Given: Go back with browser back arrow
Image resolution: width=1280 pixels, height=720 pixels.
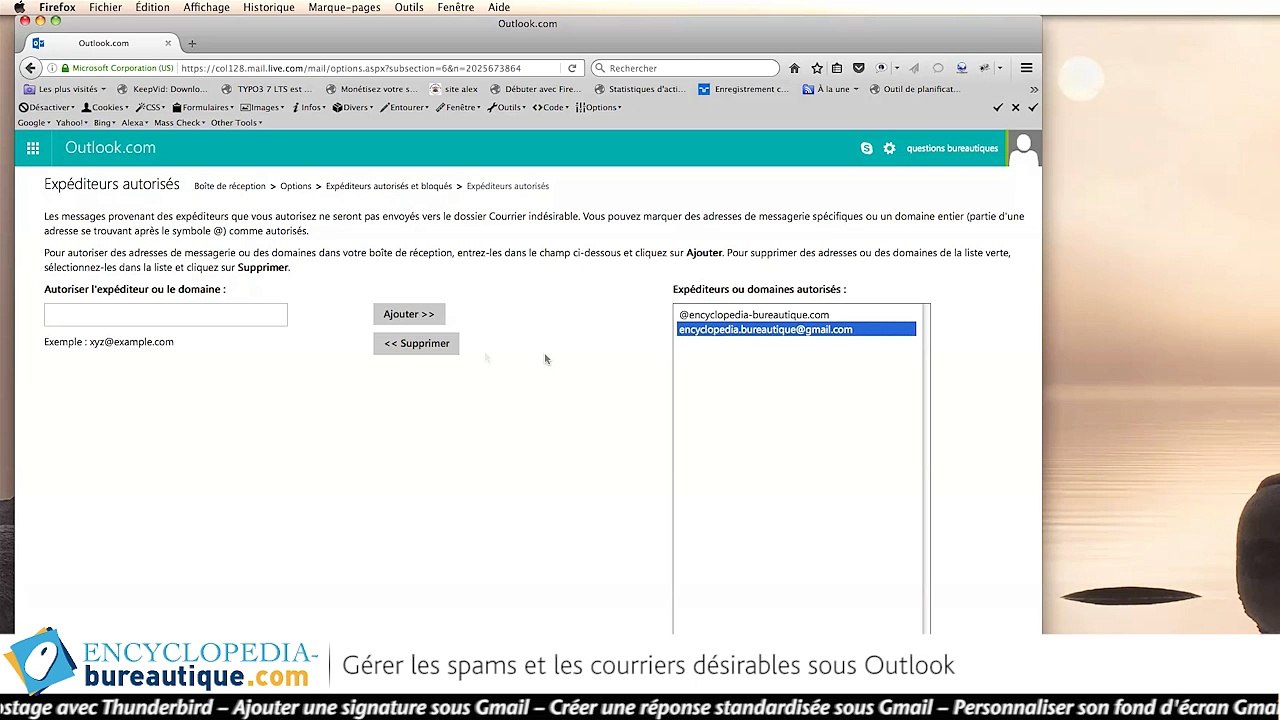Looking at the screenshot, I should [30, 68].
